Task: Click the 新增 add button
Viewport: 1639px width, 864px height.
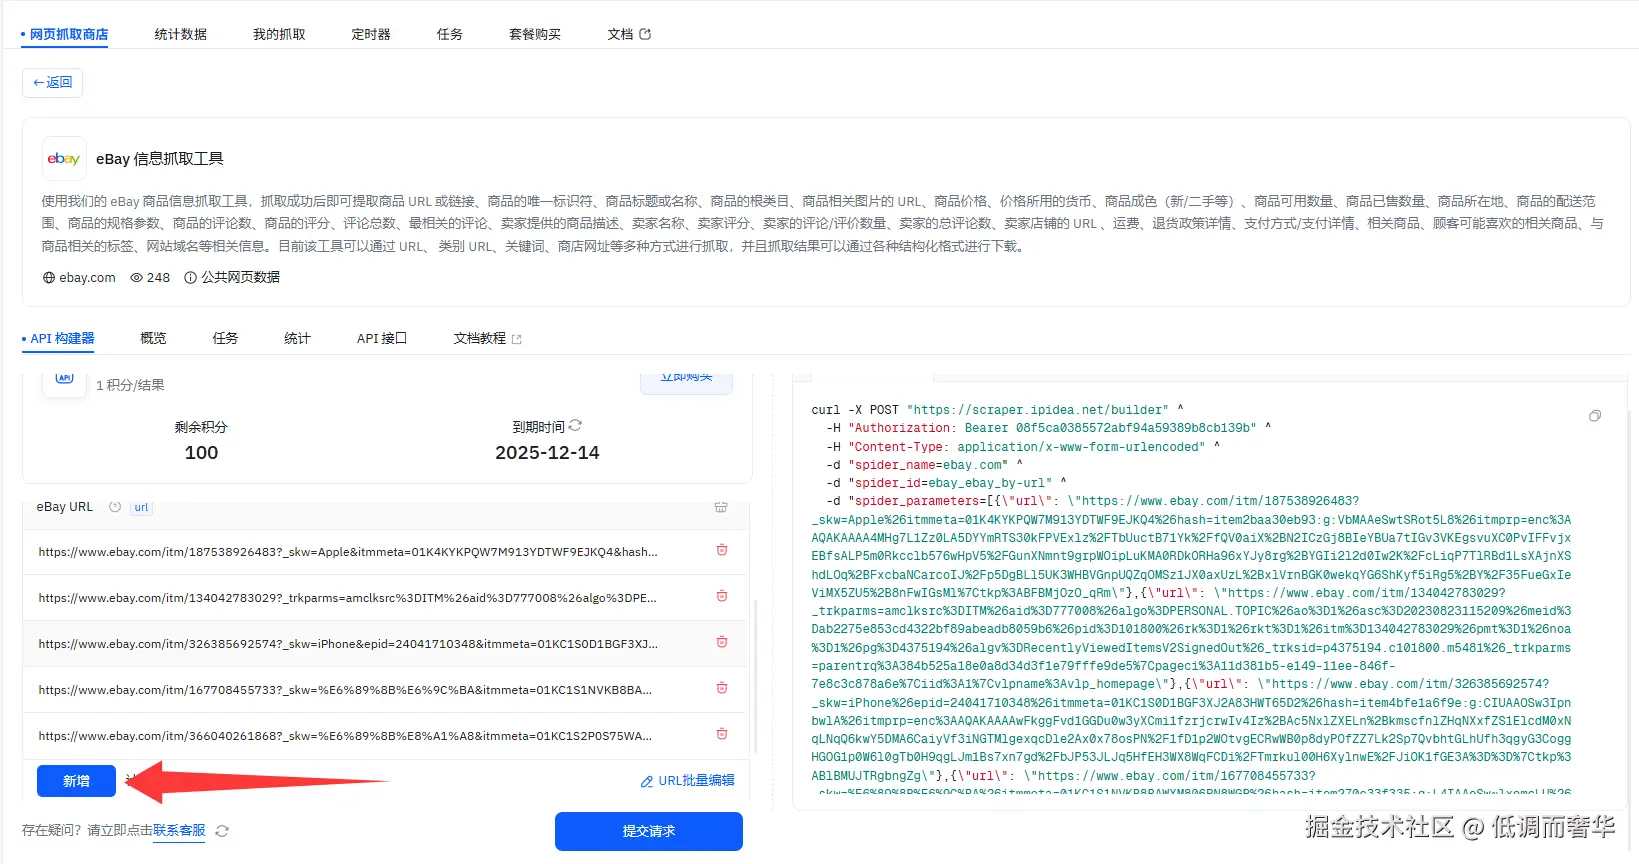Action: point(76,781)
